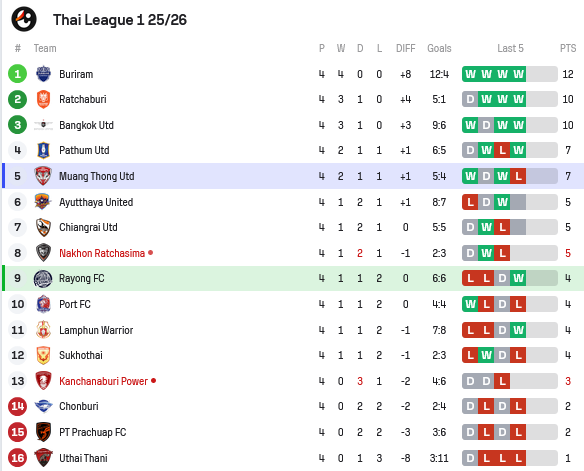
Task: Open the PT Prachuap FC badge
Action: click(43, 432)
